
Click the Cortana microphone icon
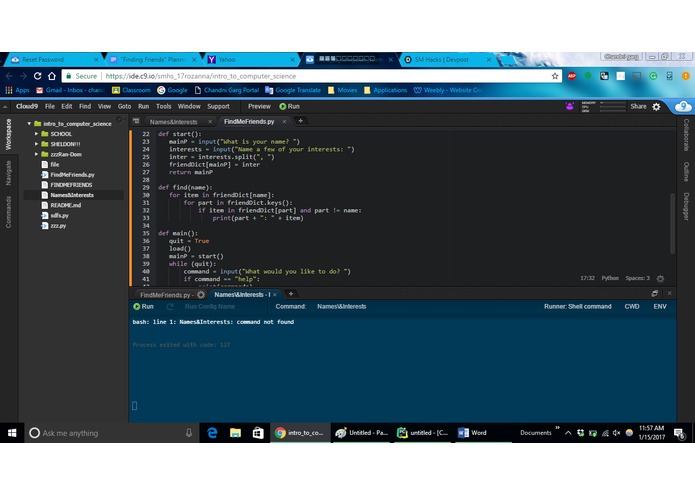(189, 433)
